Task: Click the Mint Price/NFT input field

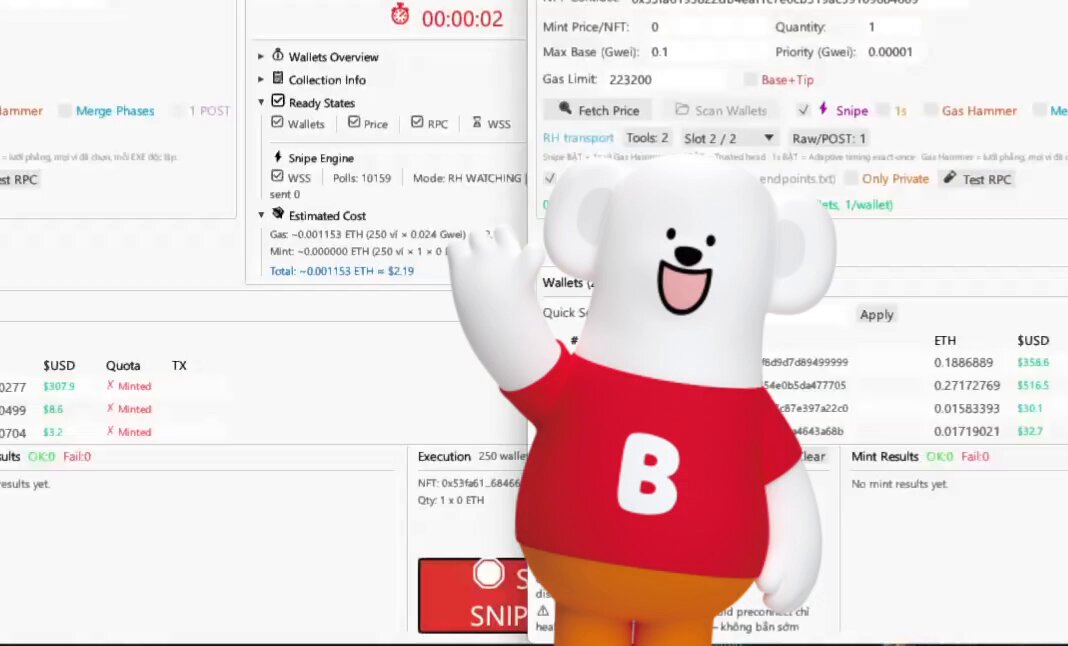Action: [706, 27]
